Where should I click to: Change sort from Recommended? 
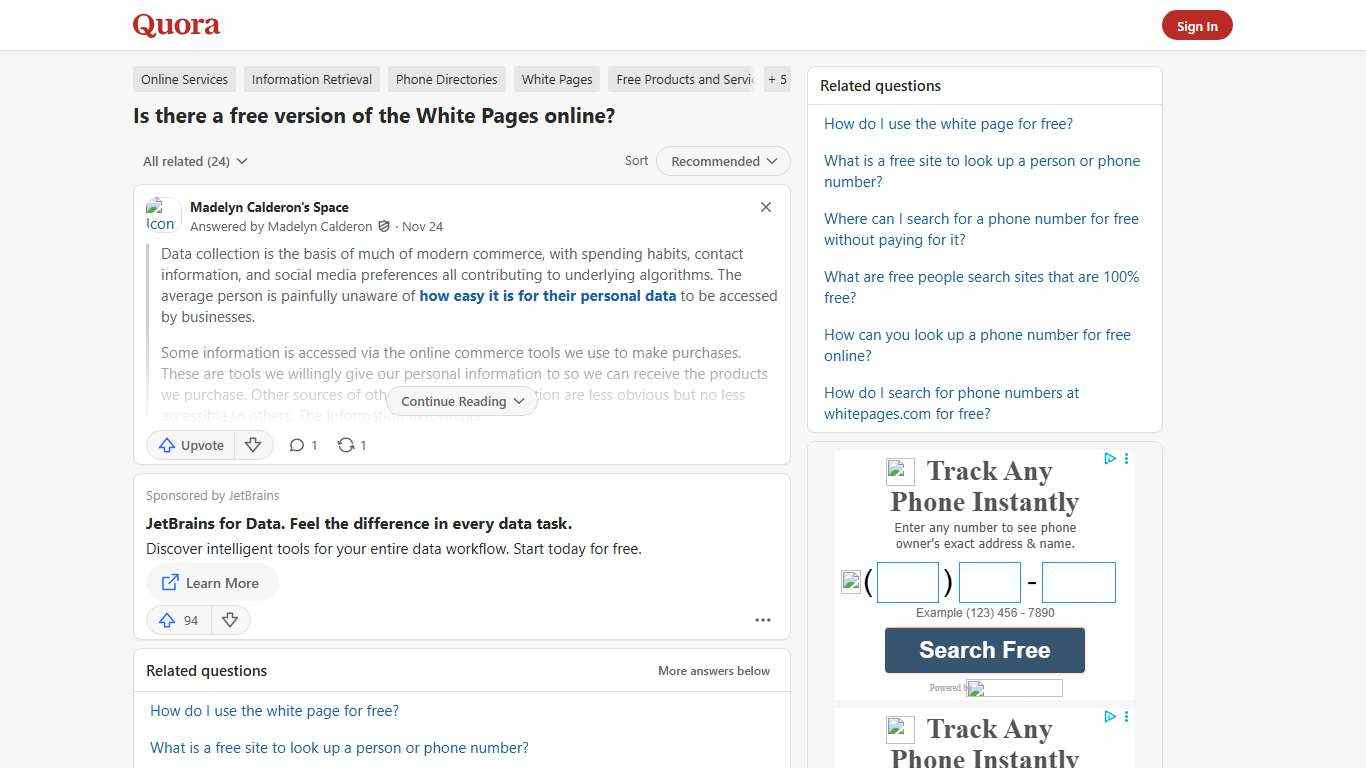[722, 161]
